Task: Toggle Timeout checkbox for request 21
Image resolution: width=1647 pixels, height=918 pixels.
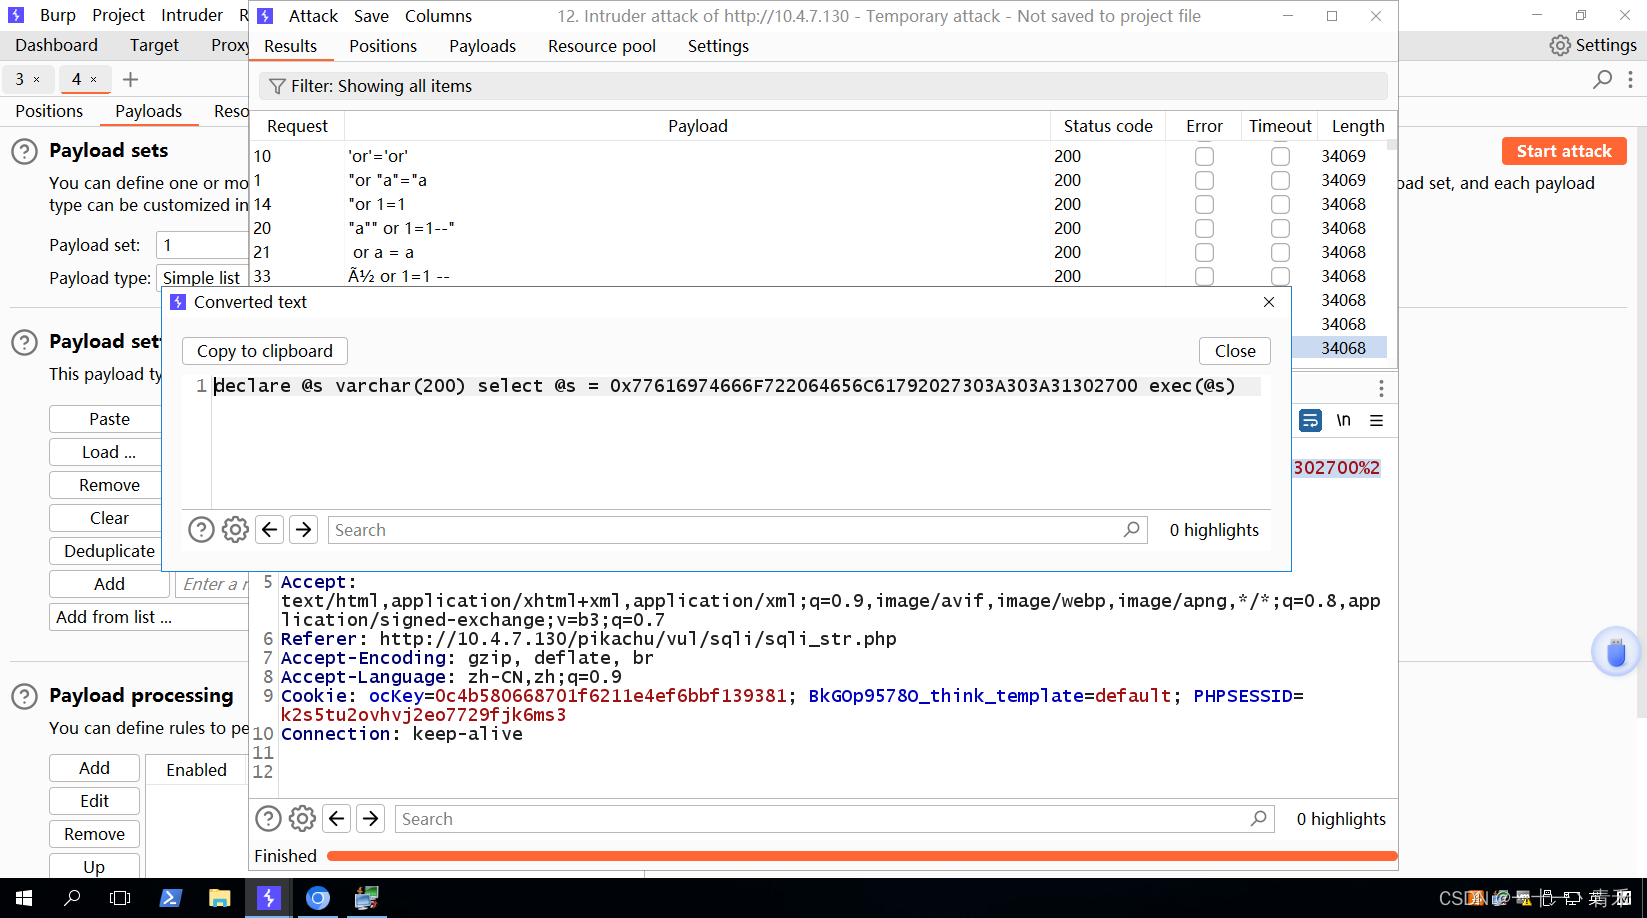Action: coord(1280,252)
